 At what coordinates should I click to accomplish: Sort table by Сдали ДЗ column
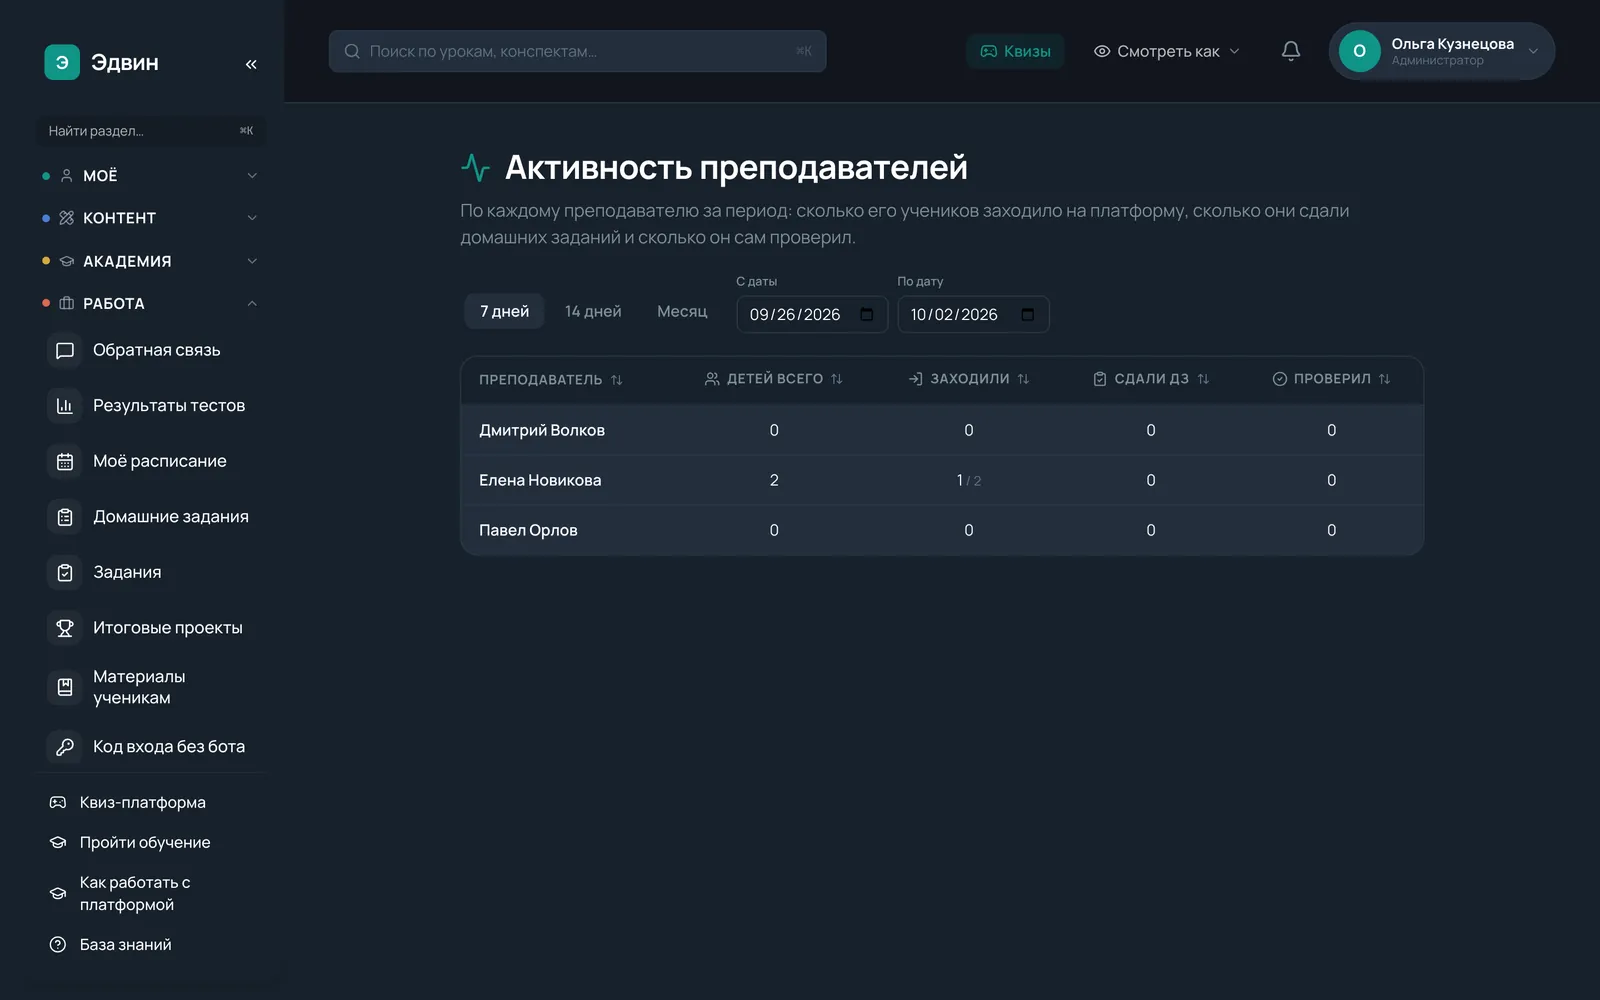click(1151, 379)
